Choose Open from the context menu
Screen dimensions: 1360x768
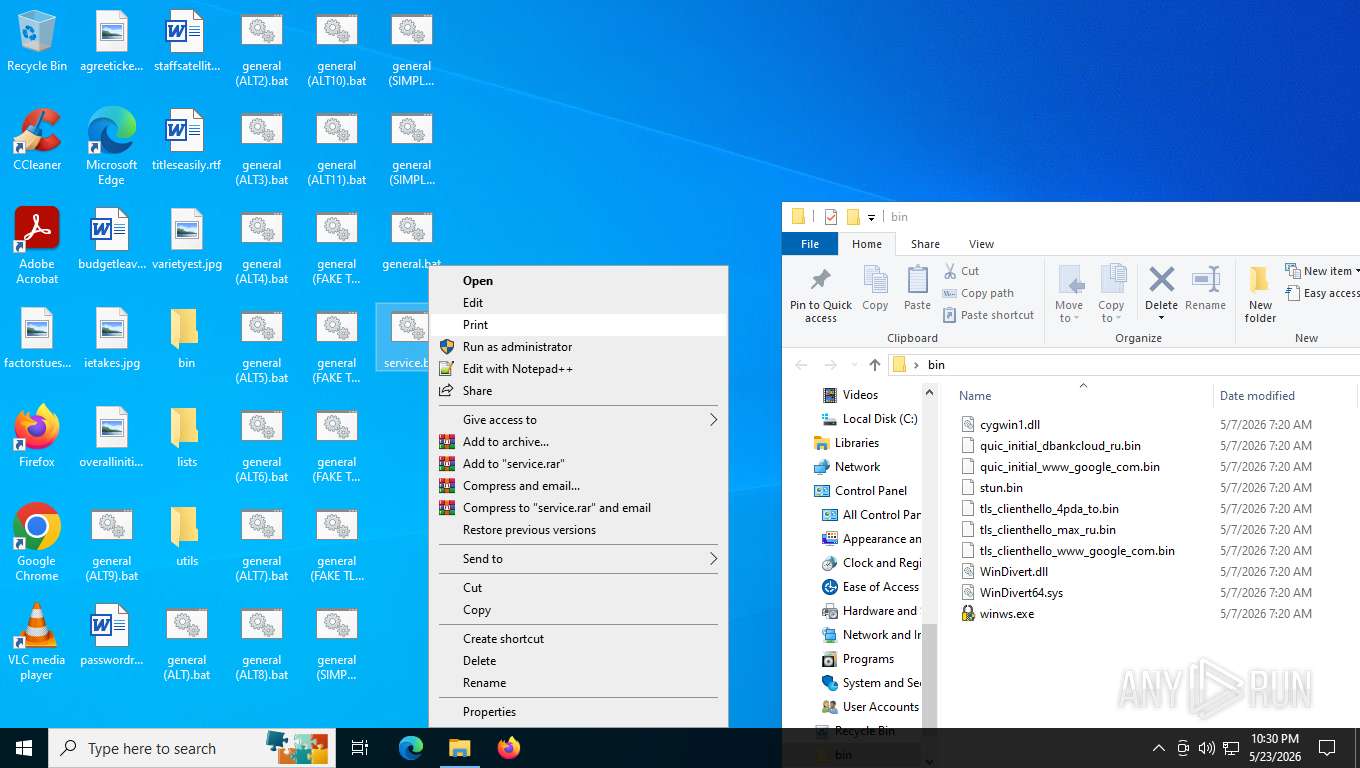(578, 281)
